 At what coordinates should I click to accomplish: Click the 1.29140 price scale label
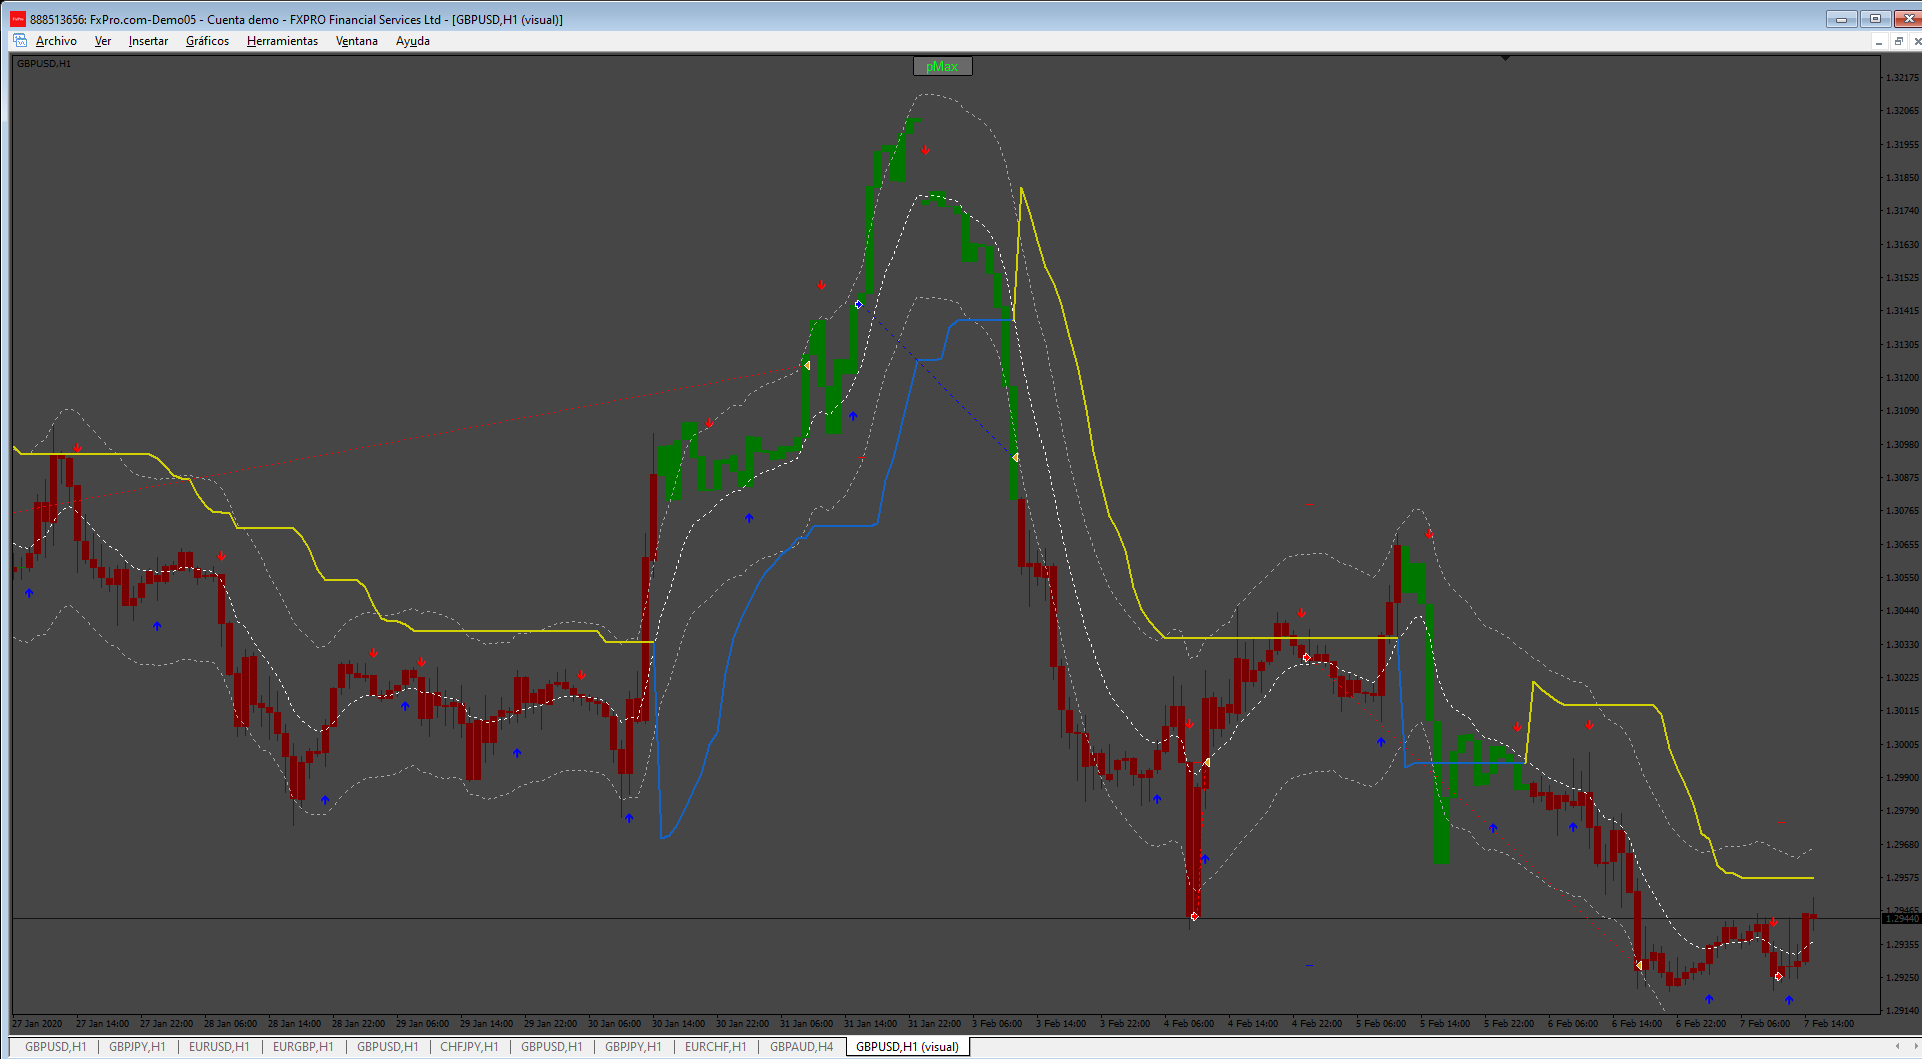pos(1902,1010)
